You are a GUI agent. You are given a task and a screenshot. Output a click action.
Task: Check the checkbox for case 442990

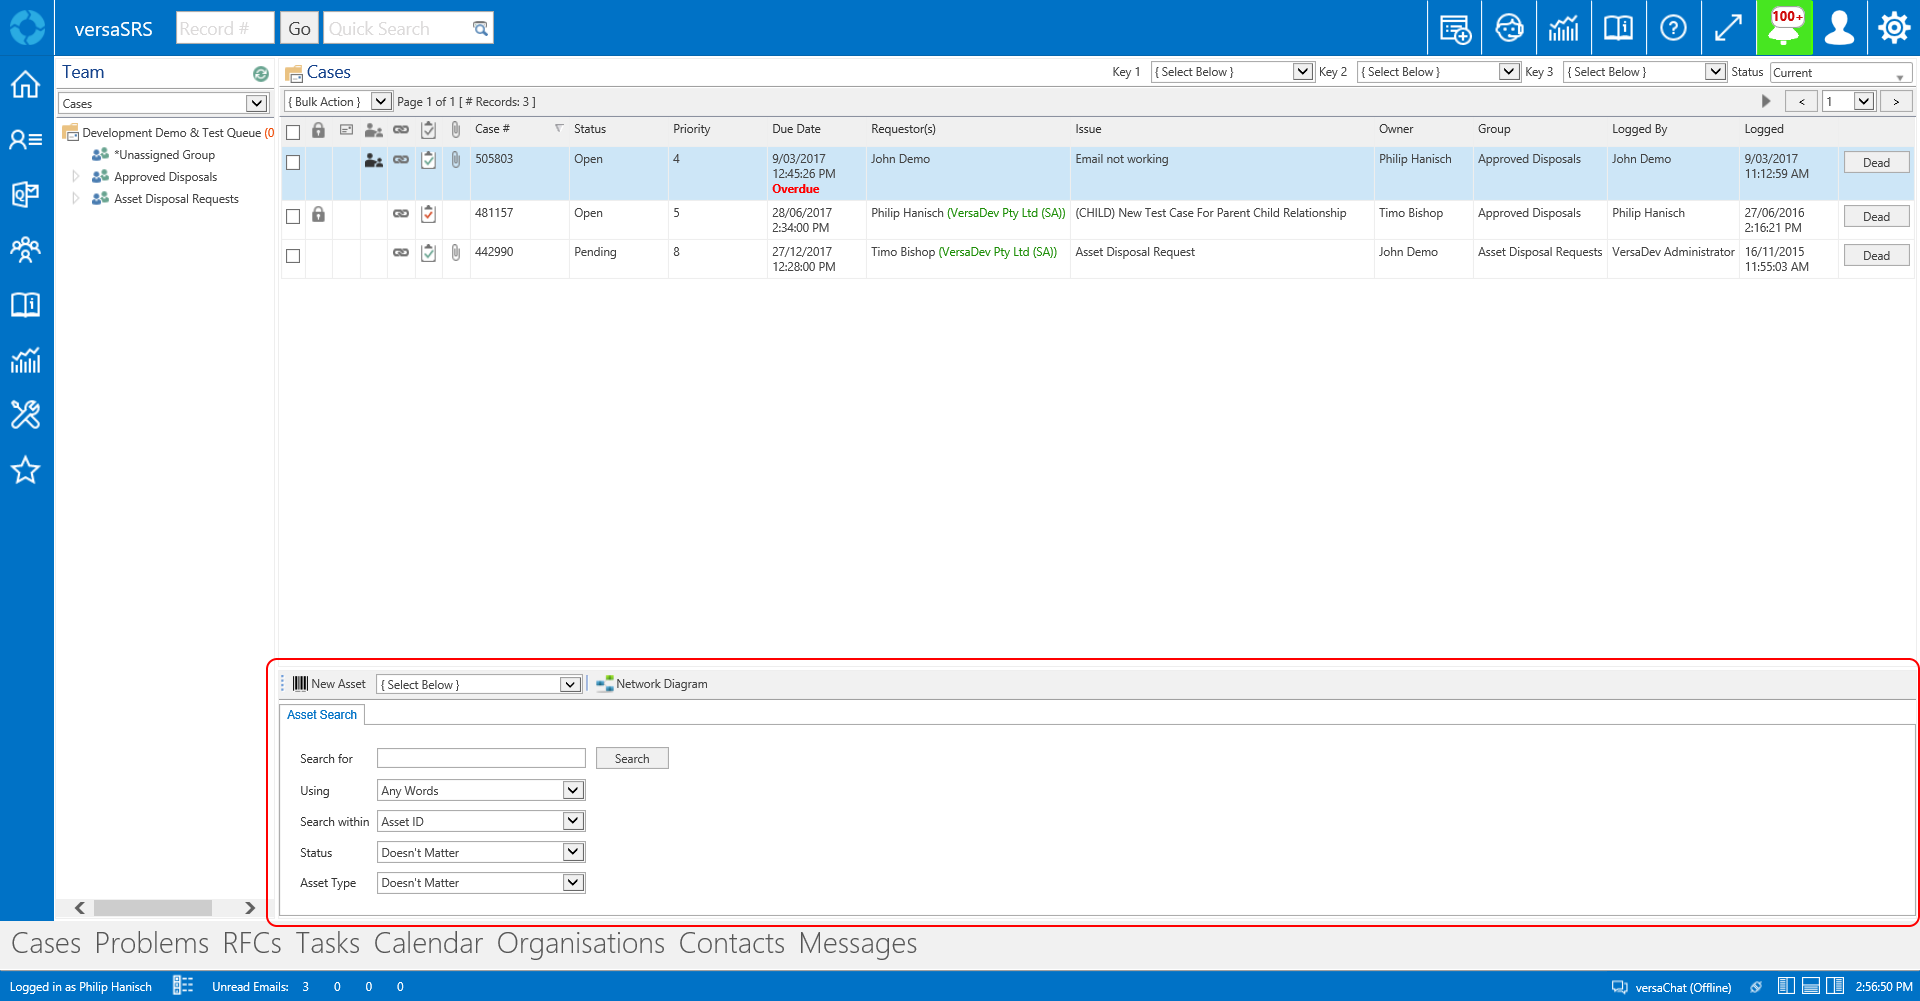tap(293, 256)
